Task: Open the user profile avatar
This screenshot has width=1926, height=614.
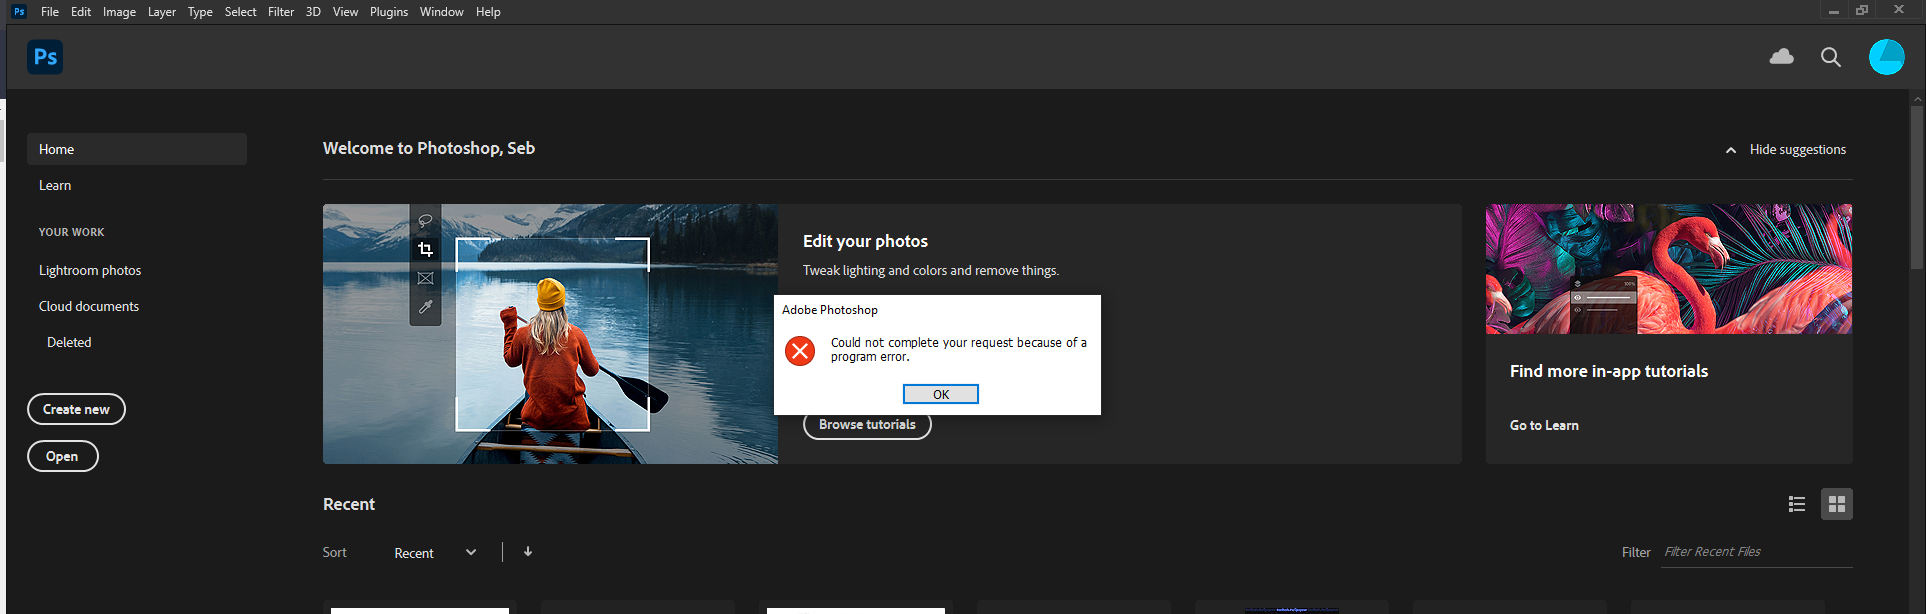Action: [1886, 57]
